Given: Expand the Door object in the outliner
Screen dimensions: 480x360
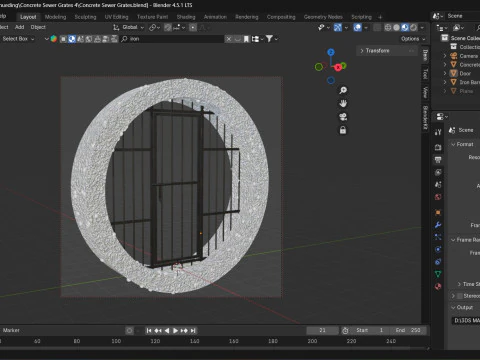Looking at the screenshot, I should coord(445,73).
